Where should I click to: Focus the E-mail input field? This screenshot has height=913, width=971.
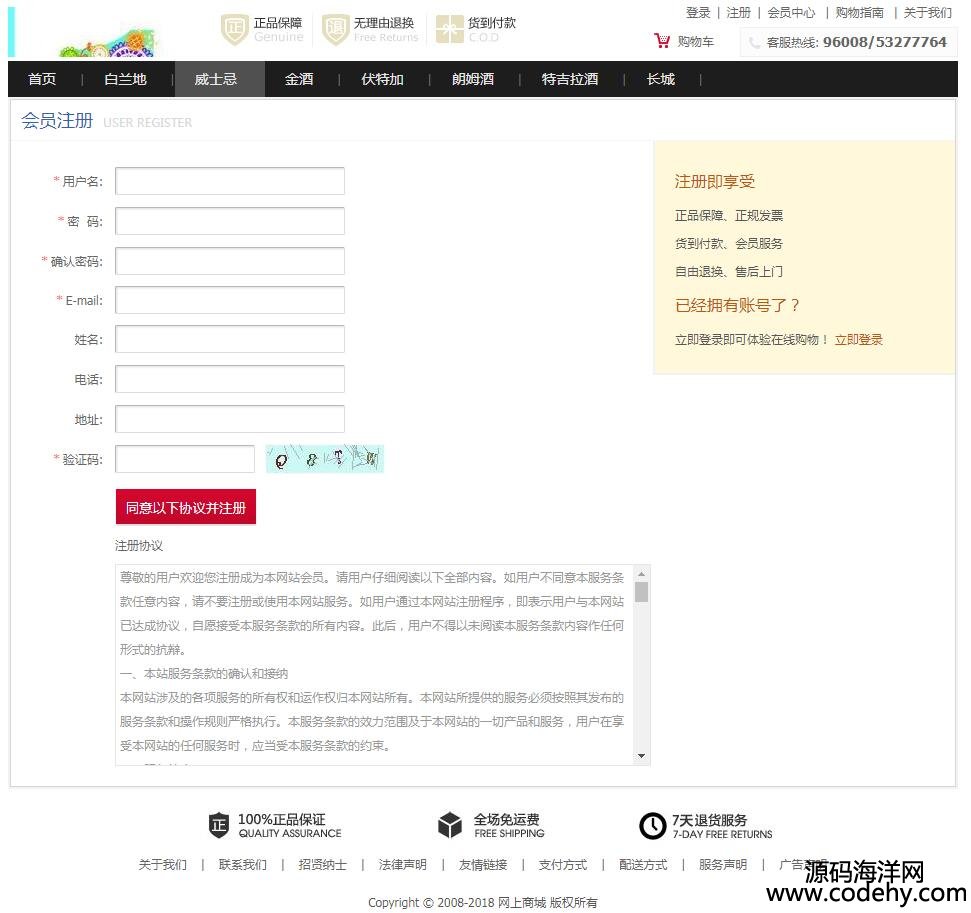(230, 300)
